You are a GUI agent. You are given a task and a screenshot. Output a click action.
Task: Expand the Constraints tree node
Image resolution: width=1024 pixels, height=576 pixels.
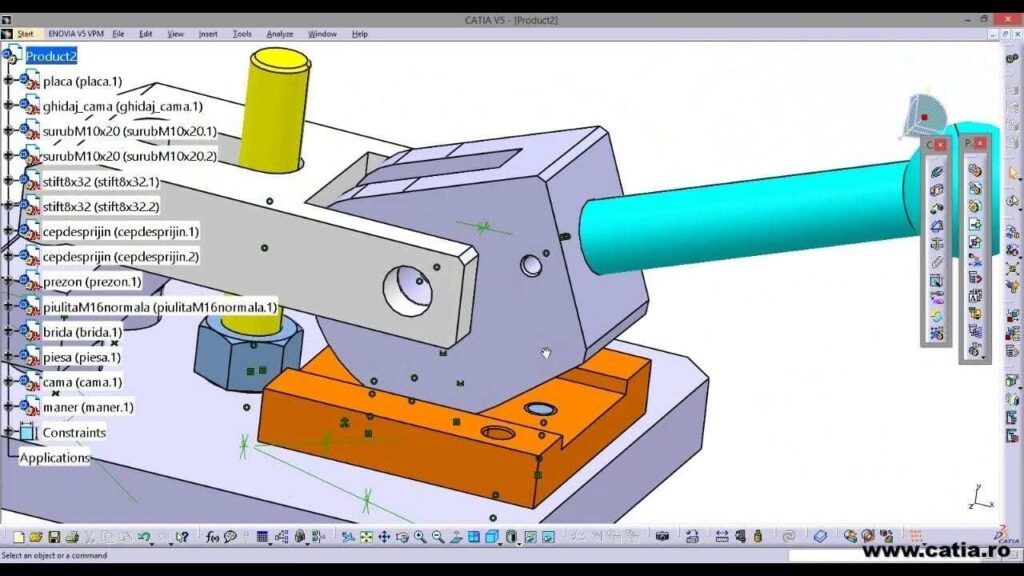tap(8, 432)
